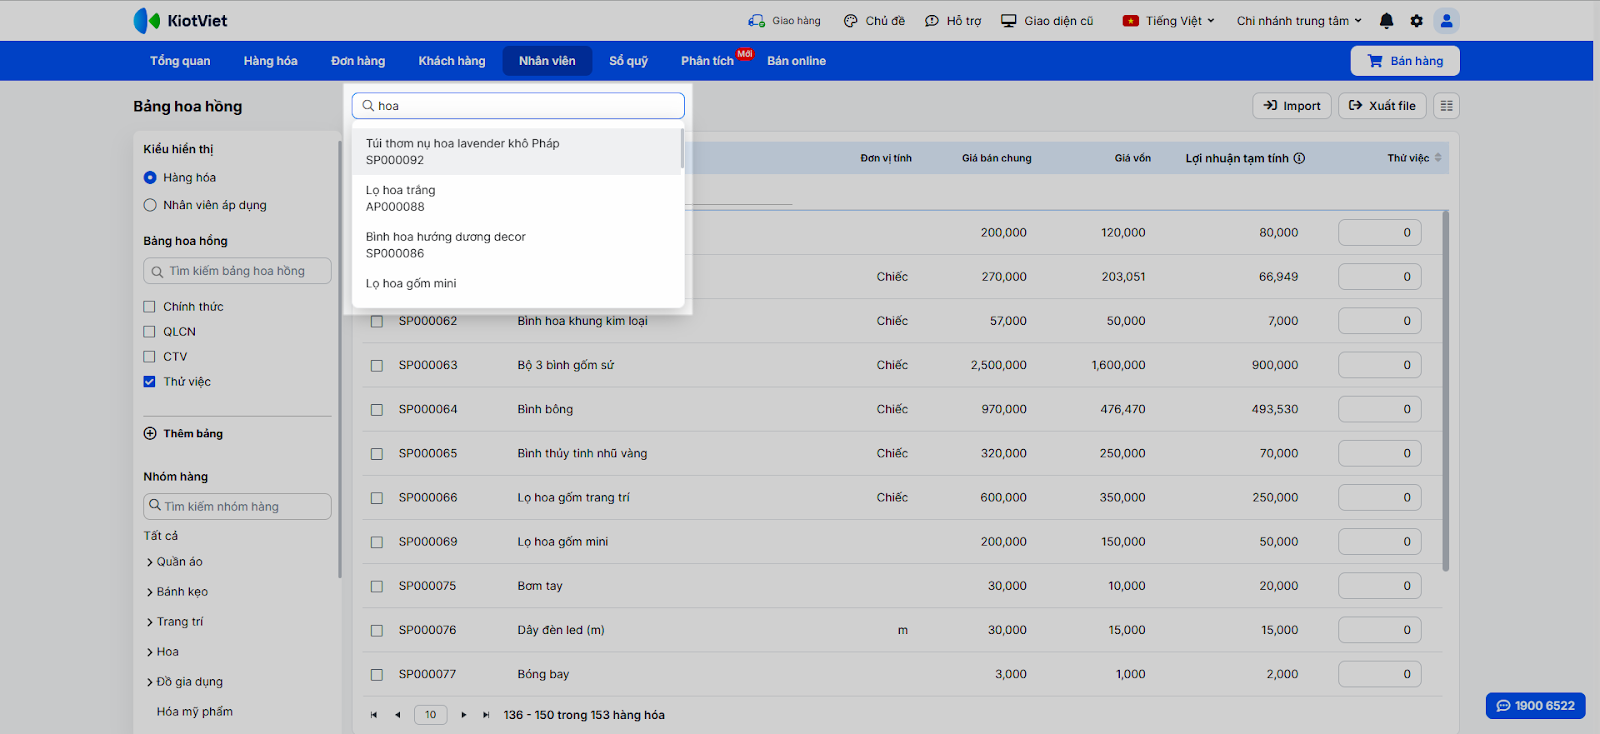This screenshot has width=1600, height=734.
Task: Open settings gear icon in header
Action: tap(1416, 21)
